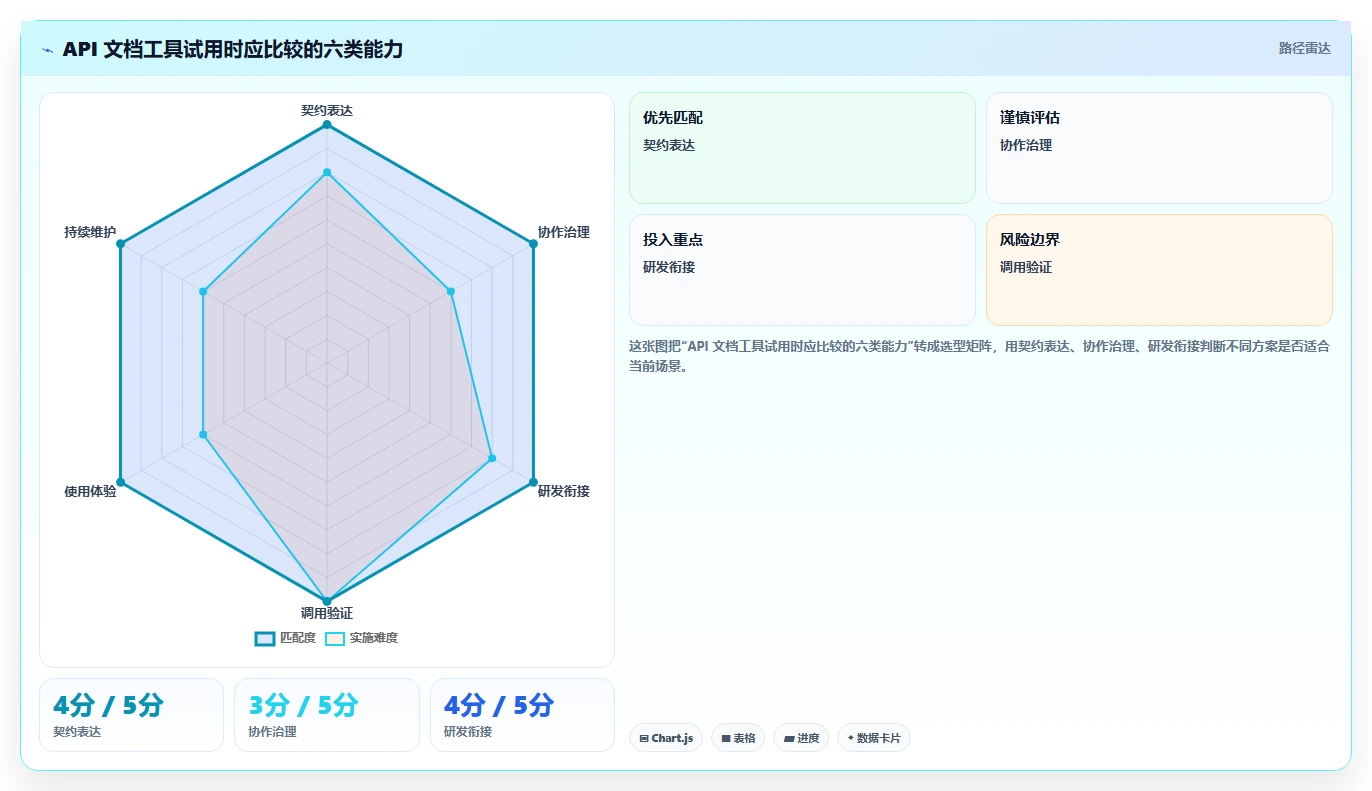The image size is (1372, 791).
Task: Open the 优先匹配 card
Action: click(802, 148)
